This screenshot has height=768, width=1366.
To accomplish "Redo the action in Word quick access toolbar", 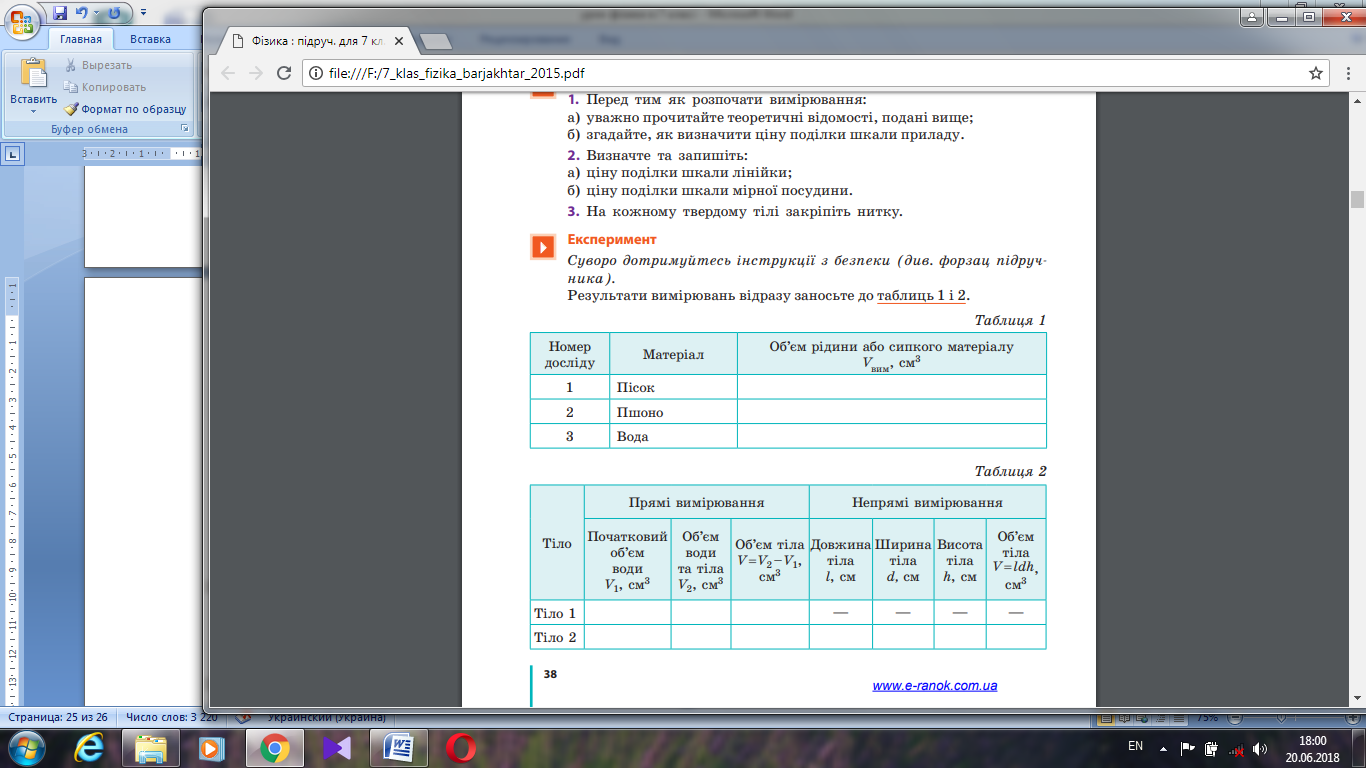I will click(x=114, y=13).
